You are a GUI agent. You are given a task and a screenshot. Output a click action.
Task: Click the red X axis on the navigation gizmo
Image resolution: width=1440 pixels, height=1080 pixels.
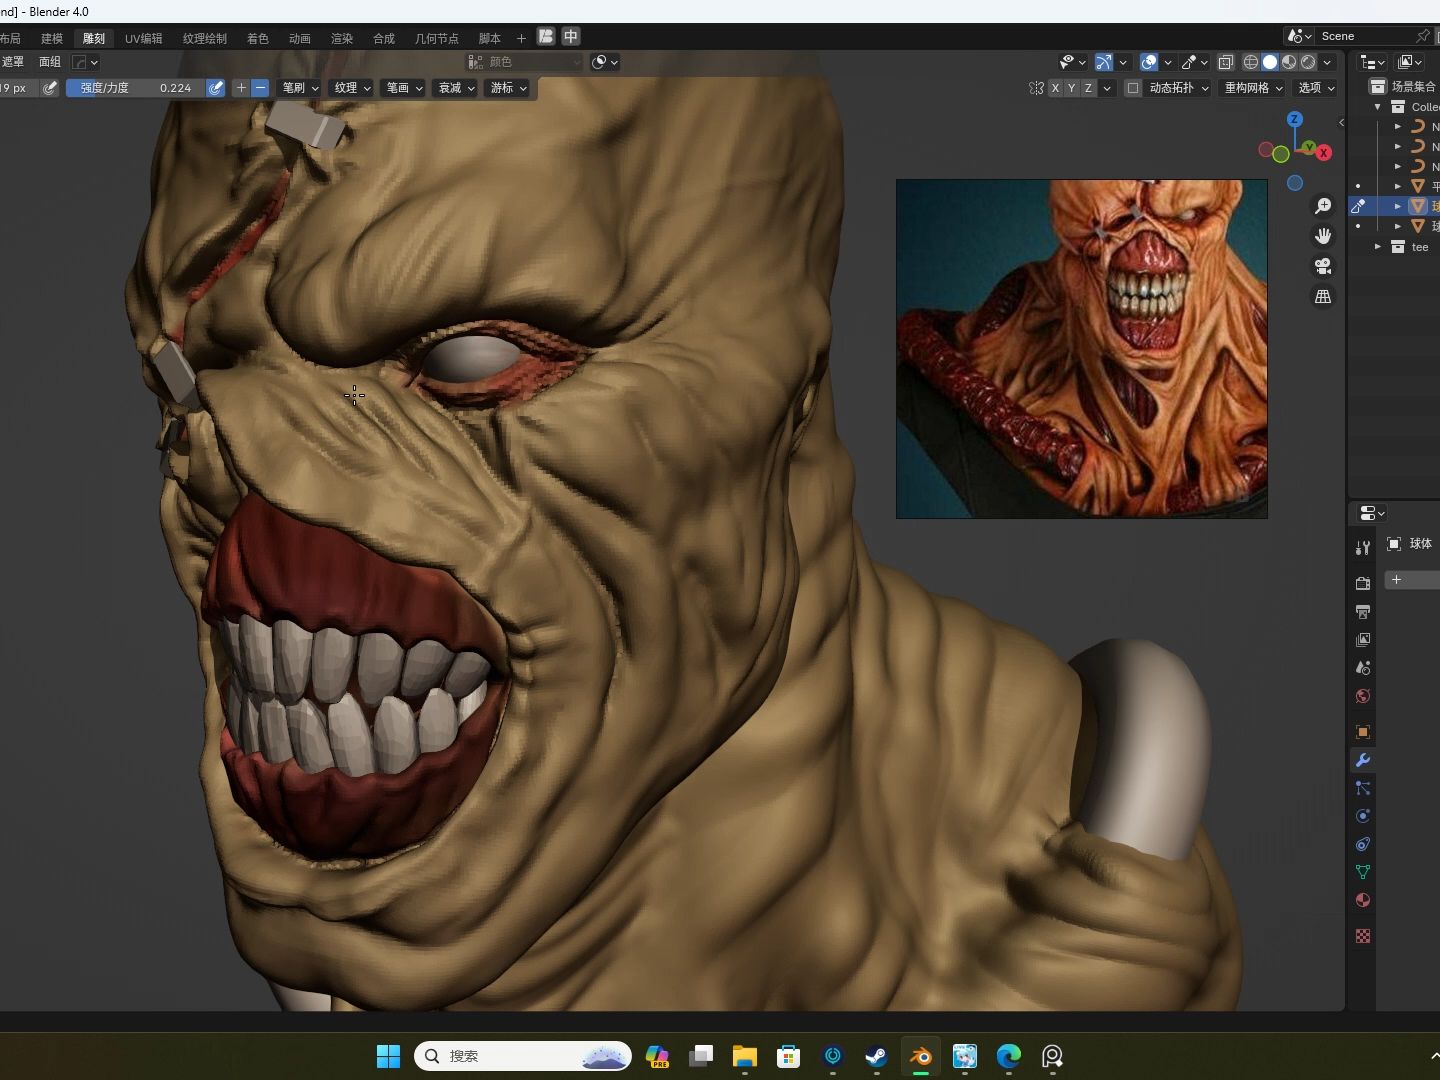click(x=1324, y=153)
